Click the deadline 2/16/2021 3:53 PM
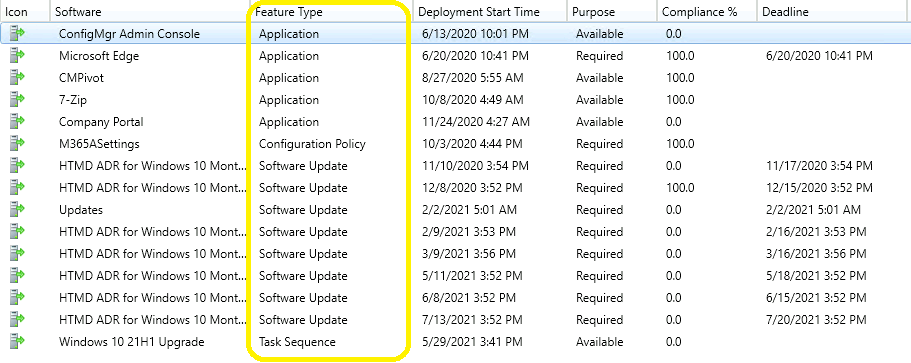This screenshot has height=363, width=911. pyautogui.click(x=816, y=232)
